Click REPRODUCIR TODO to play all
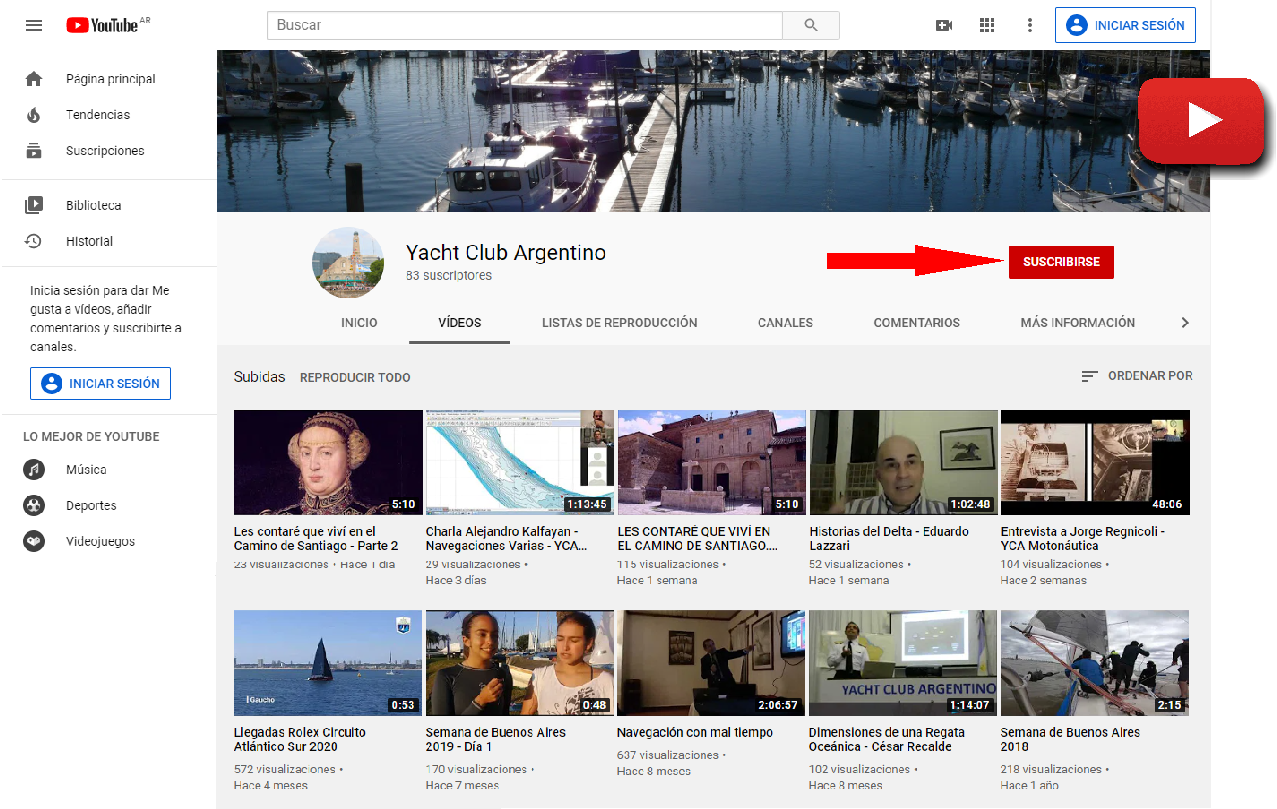The image size is (1277, 809). [355, 378]
